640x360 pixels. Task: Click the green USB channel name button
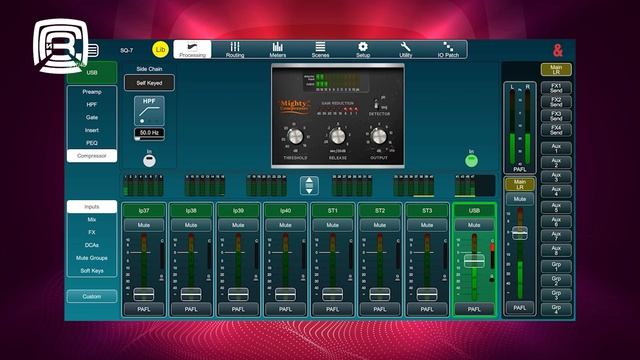(92, 72)
